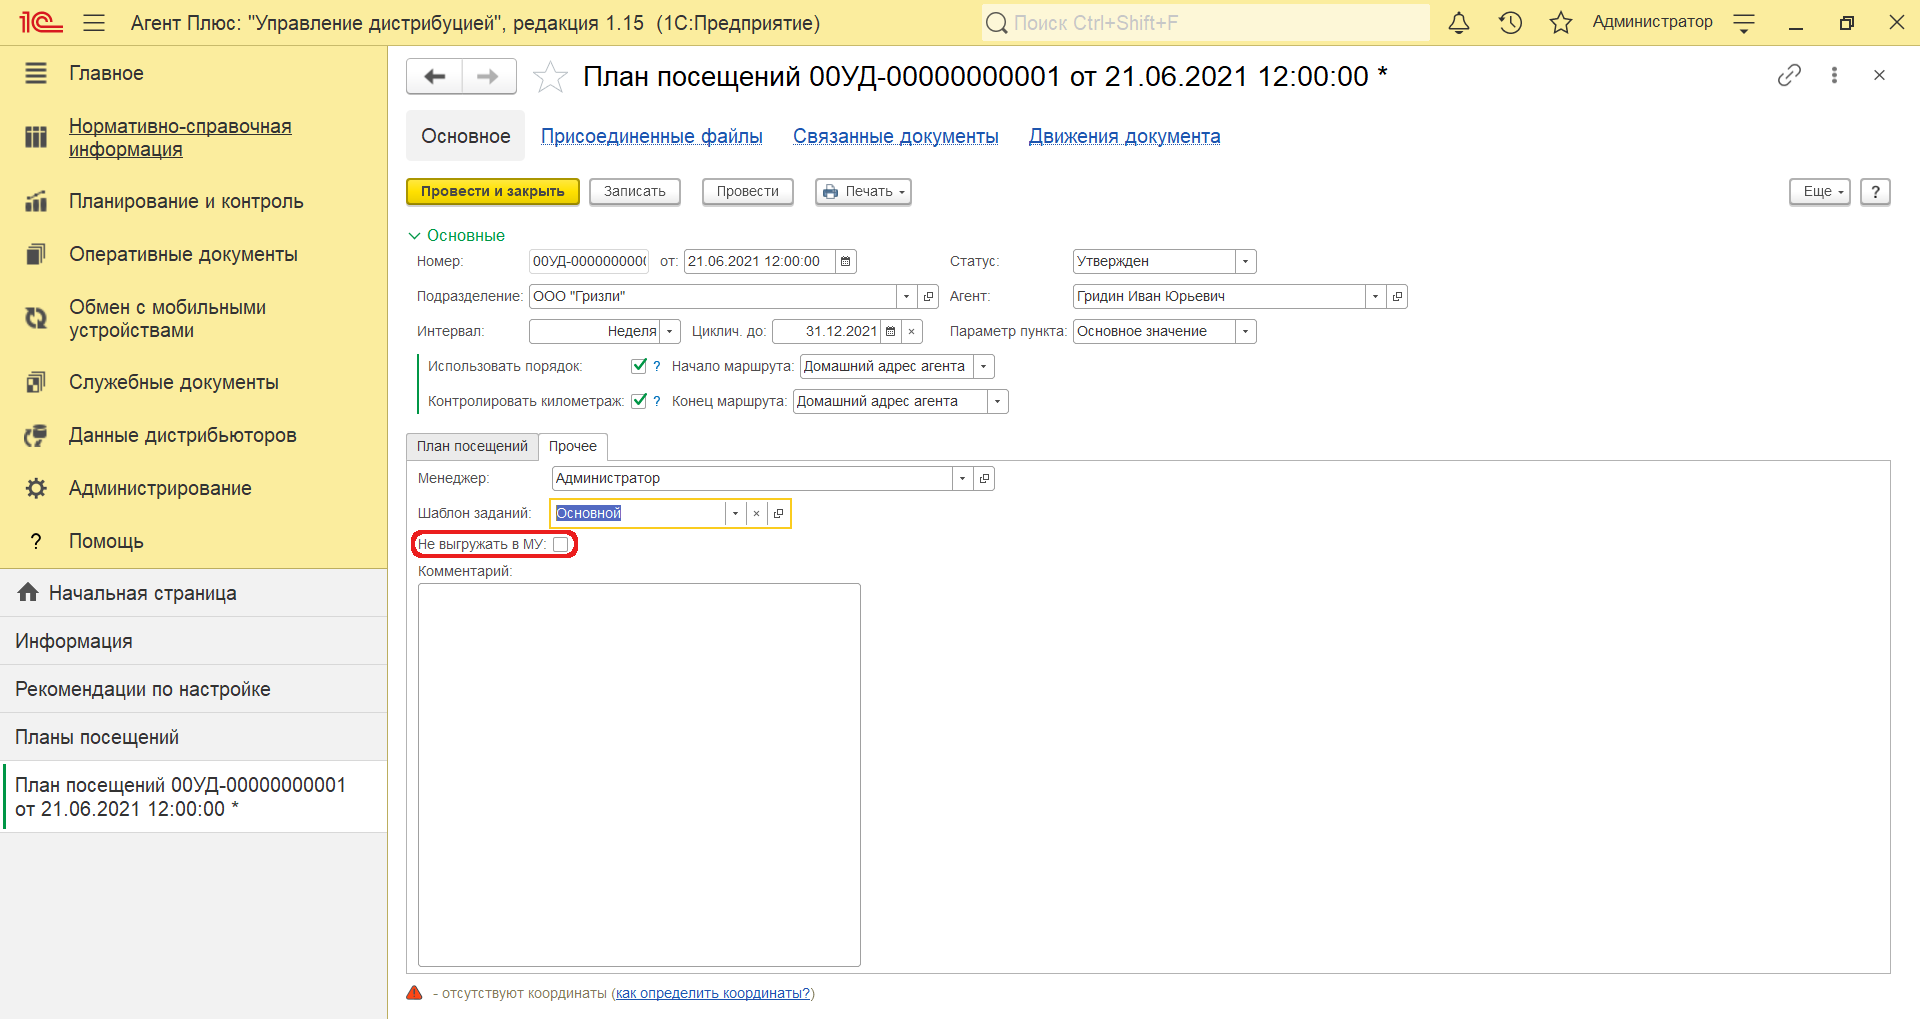Switch to the План посещений tab
This screenshot has width=1920, height=1019.
pyautogui.click(x=472, y=447)
